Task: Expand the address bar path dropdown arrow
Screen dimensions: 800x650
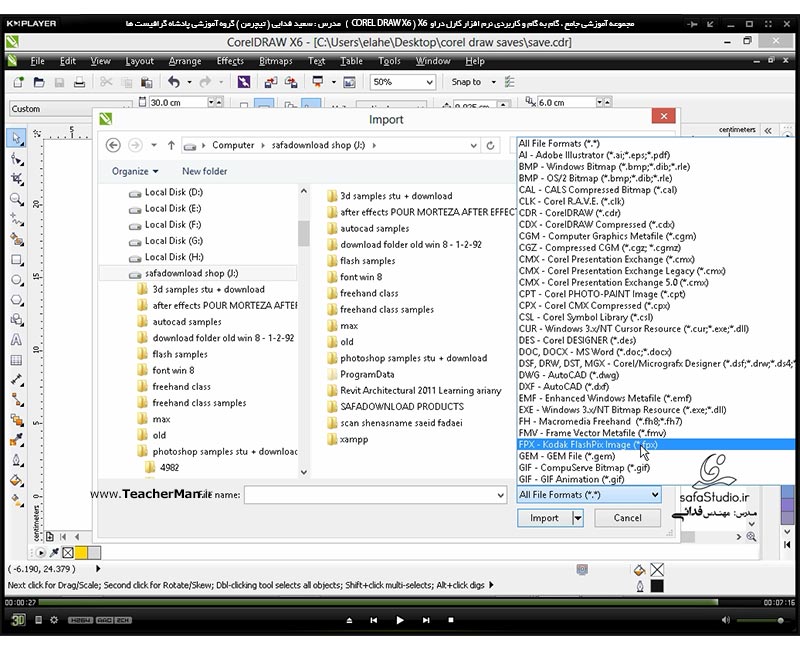Action: coord(473,145)
